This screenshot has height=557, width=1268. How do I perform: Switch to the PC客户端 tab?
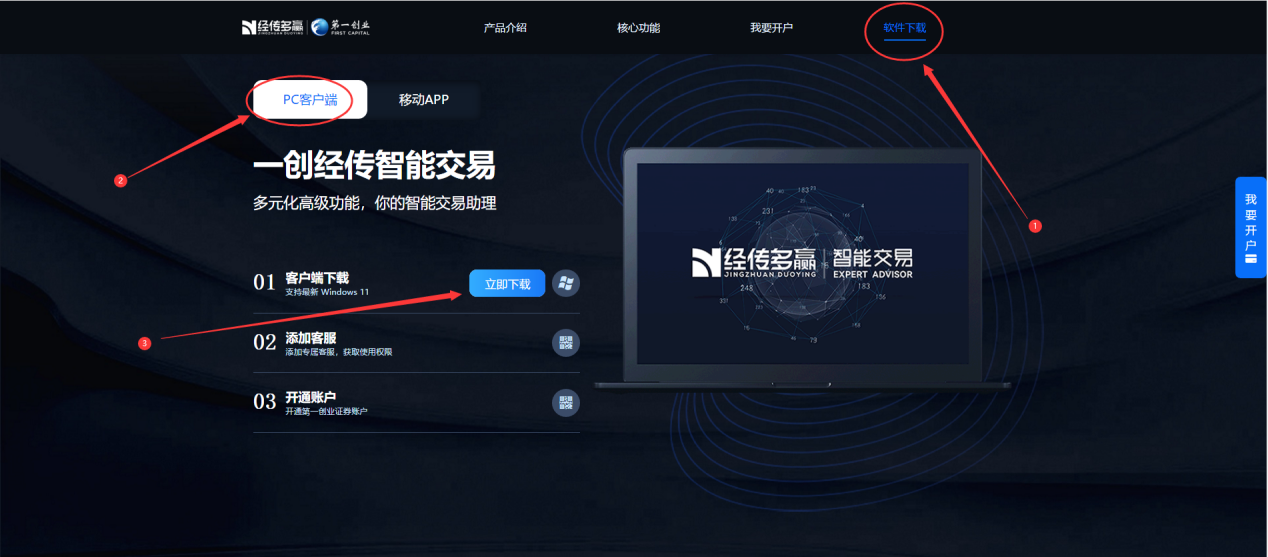click(x=310, y=100)
